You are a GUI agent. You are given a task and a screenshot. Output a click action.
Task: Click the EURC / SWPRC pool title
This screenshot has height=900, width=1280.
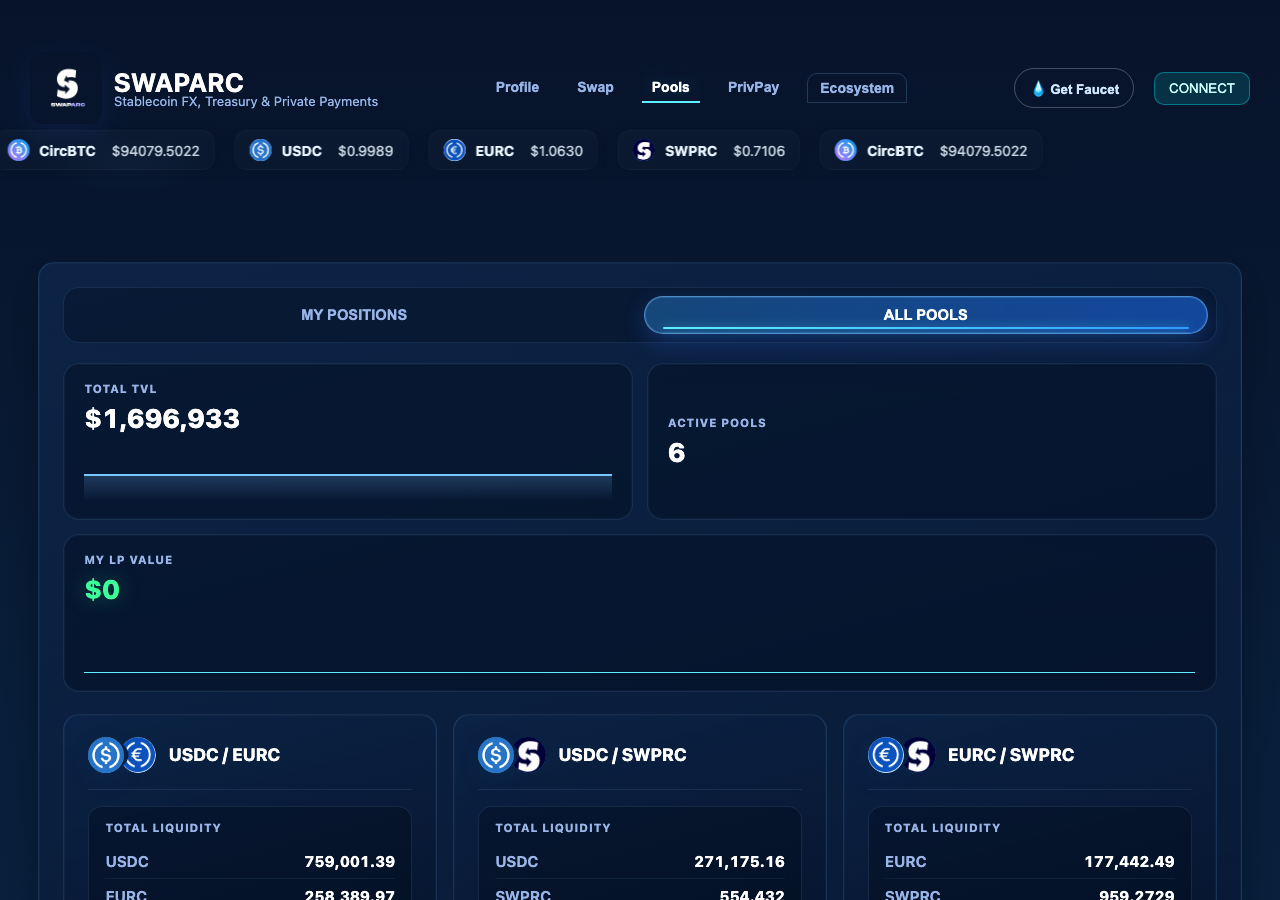[x=1011, y=755]
